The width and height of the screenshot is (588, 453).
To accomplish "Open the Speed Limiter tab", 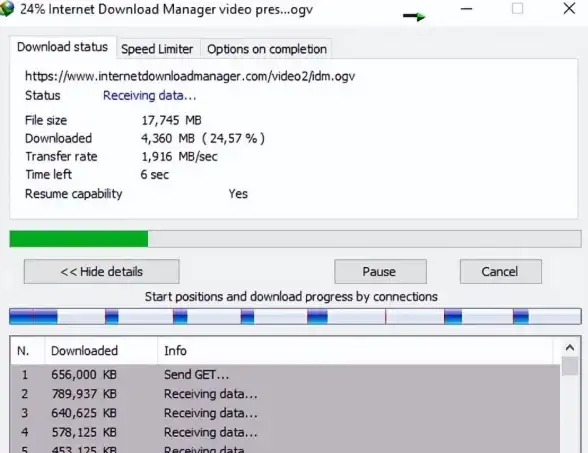I will tap(157, 49).
